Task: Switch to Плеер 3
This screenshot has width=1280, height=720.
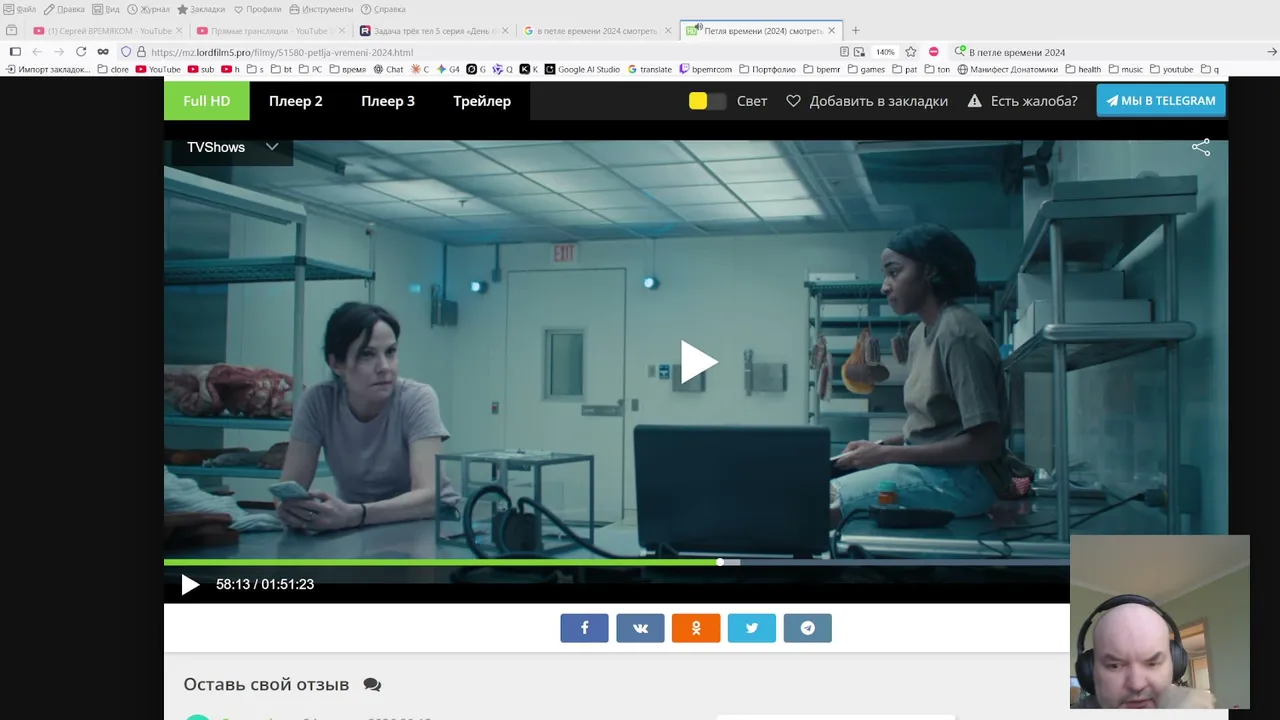Action: pos(388,101)
